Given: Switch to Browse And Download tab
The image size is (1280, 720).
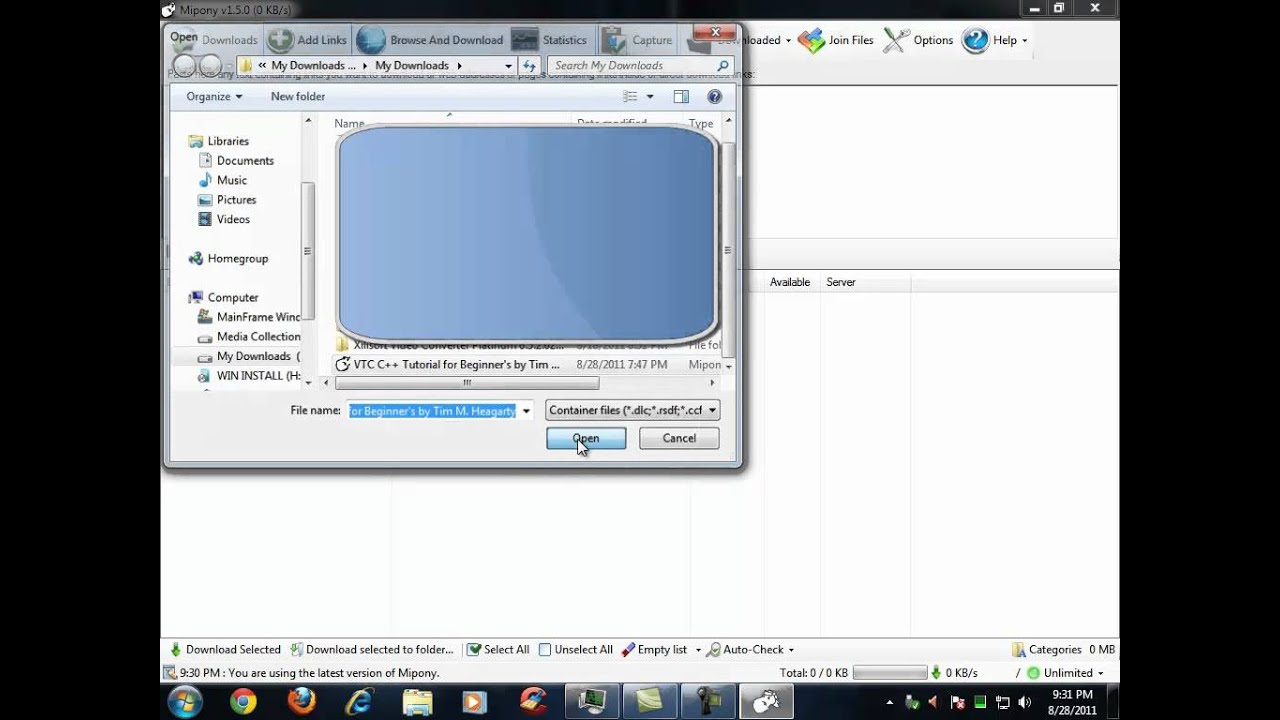Looking at the screenshot, I should pyautogui.click(x=431, y=40).
